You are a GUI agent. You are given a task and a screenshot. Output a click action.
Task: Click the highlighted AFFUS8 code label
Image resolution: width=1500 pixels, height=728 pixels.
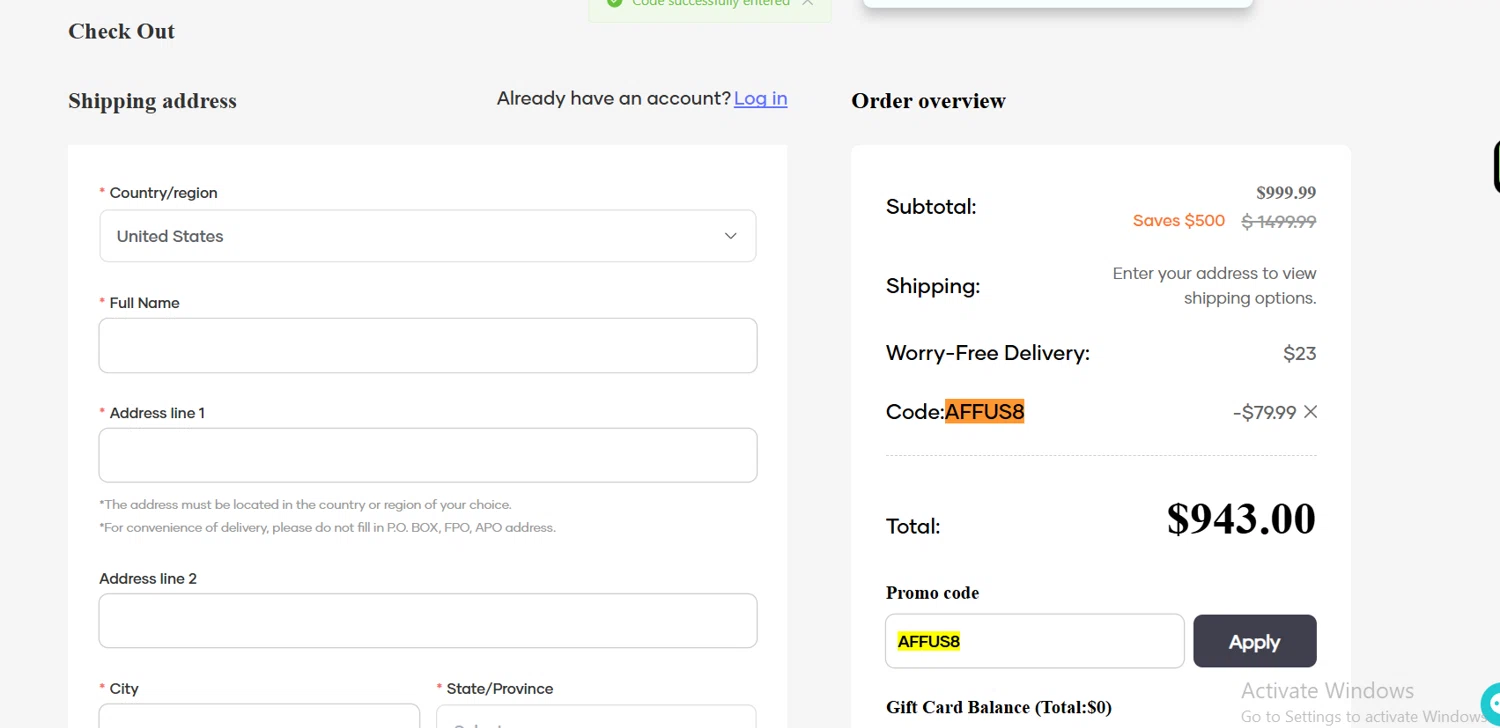[x=984, y=411]
